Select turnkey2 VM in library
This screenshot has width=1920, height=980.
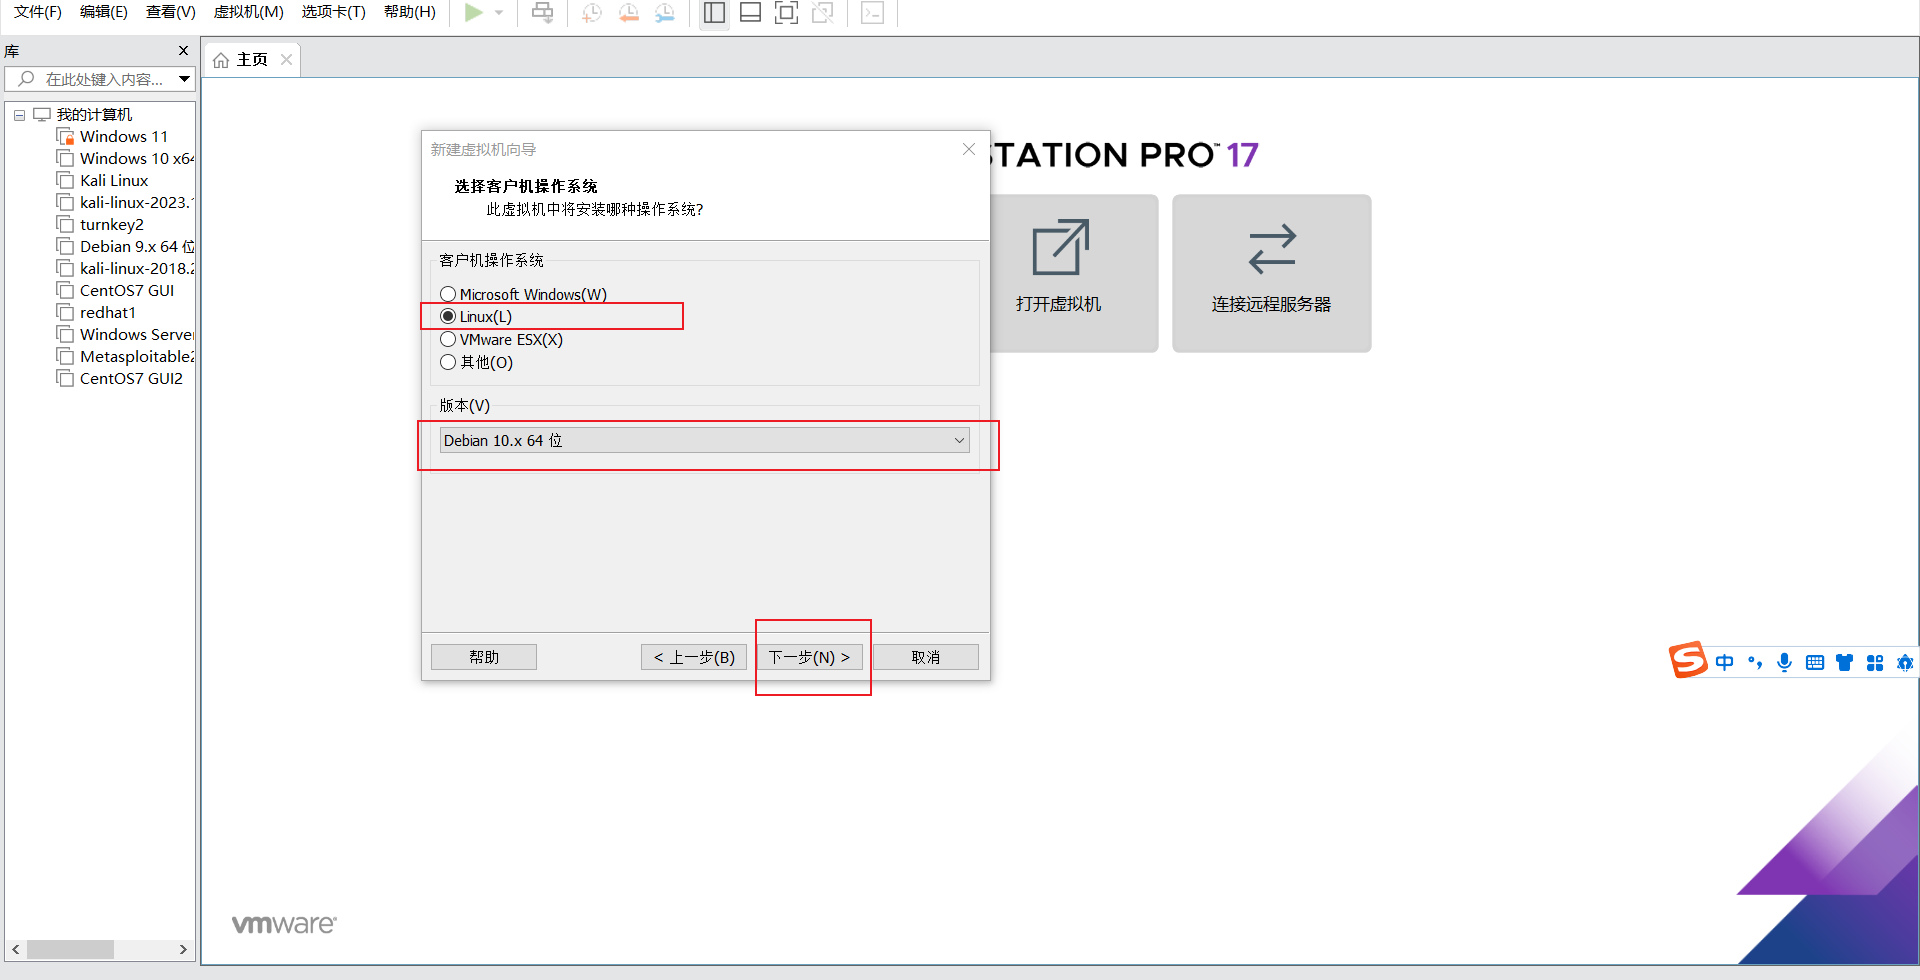(x=101, y=225)
